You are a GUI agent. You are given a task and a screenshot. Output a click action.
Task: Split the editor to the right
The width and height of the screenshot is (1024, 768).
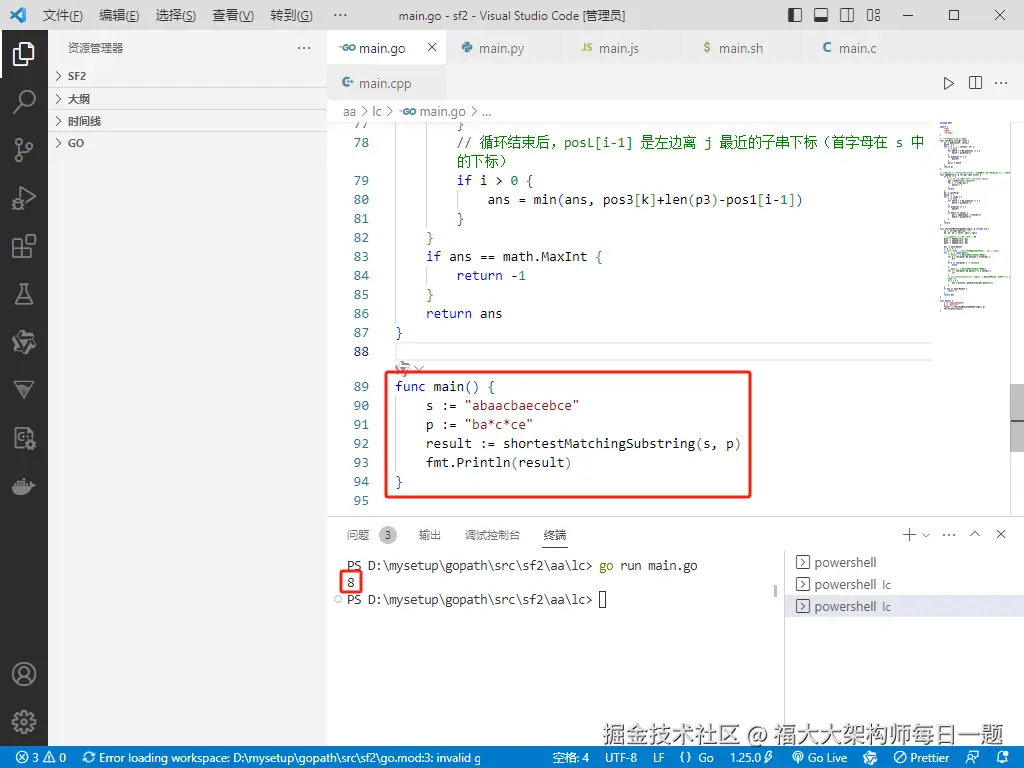[975, 83]
